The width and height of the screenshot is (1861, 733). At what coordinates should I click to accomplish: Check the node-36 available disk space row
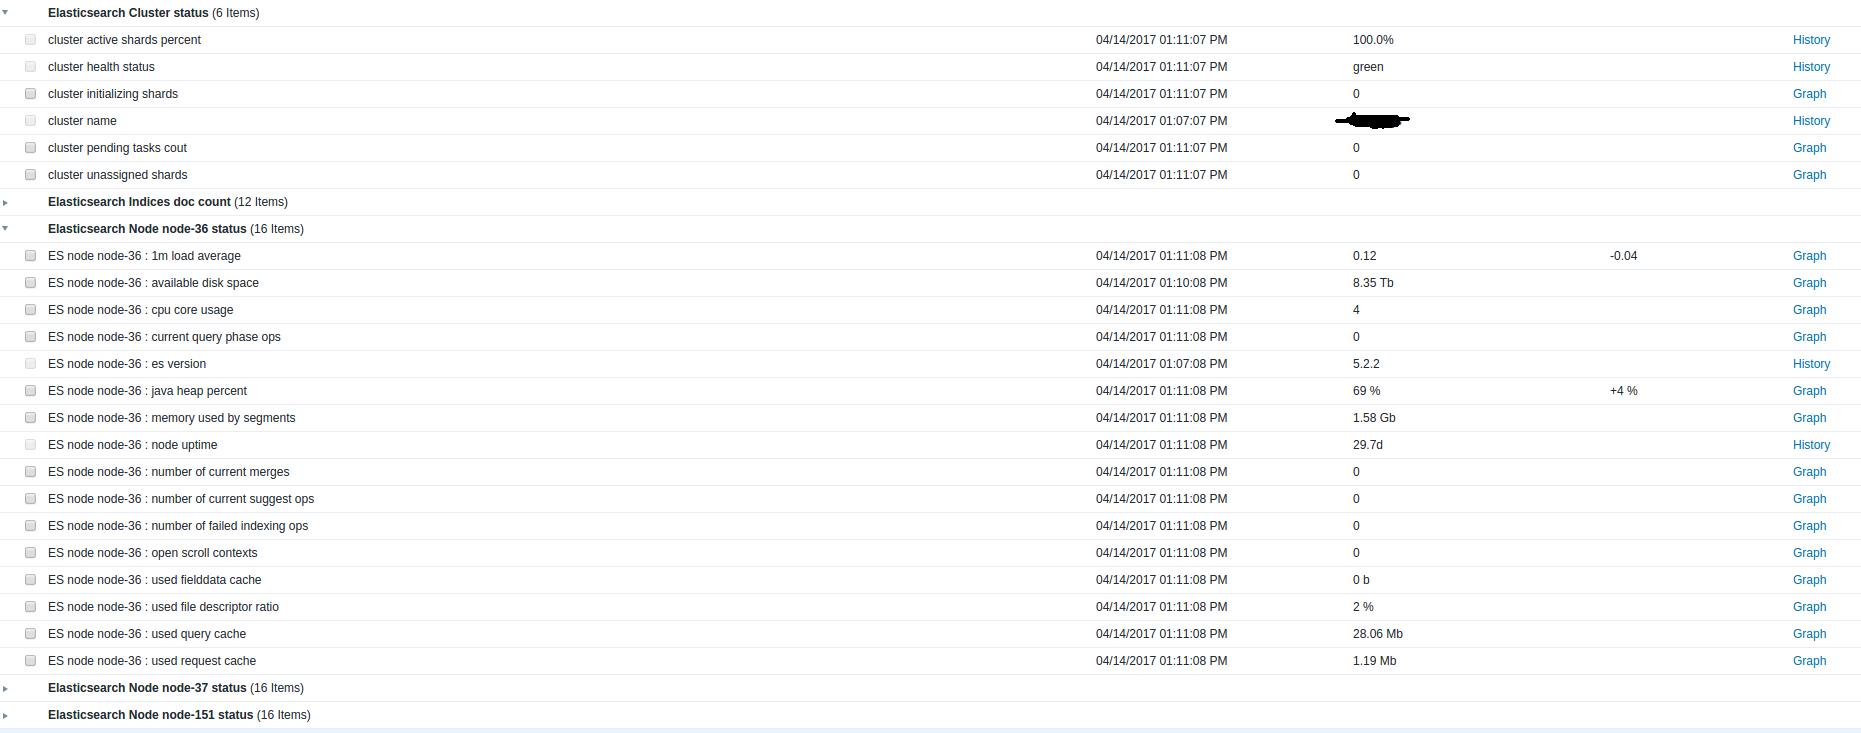(30, 282)
